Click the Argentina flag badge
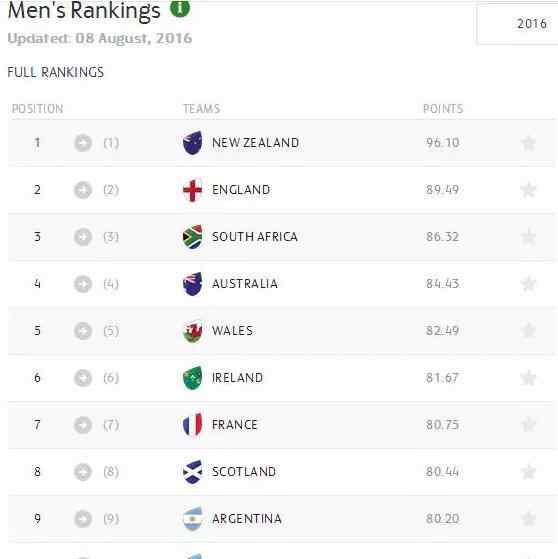558x559 pixels. [192, 519]
